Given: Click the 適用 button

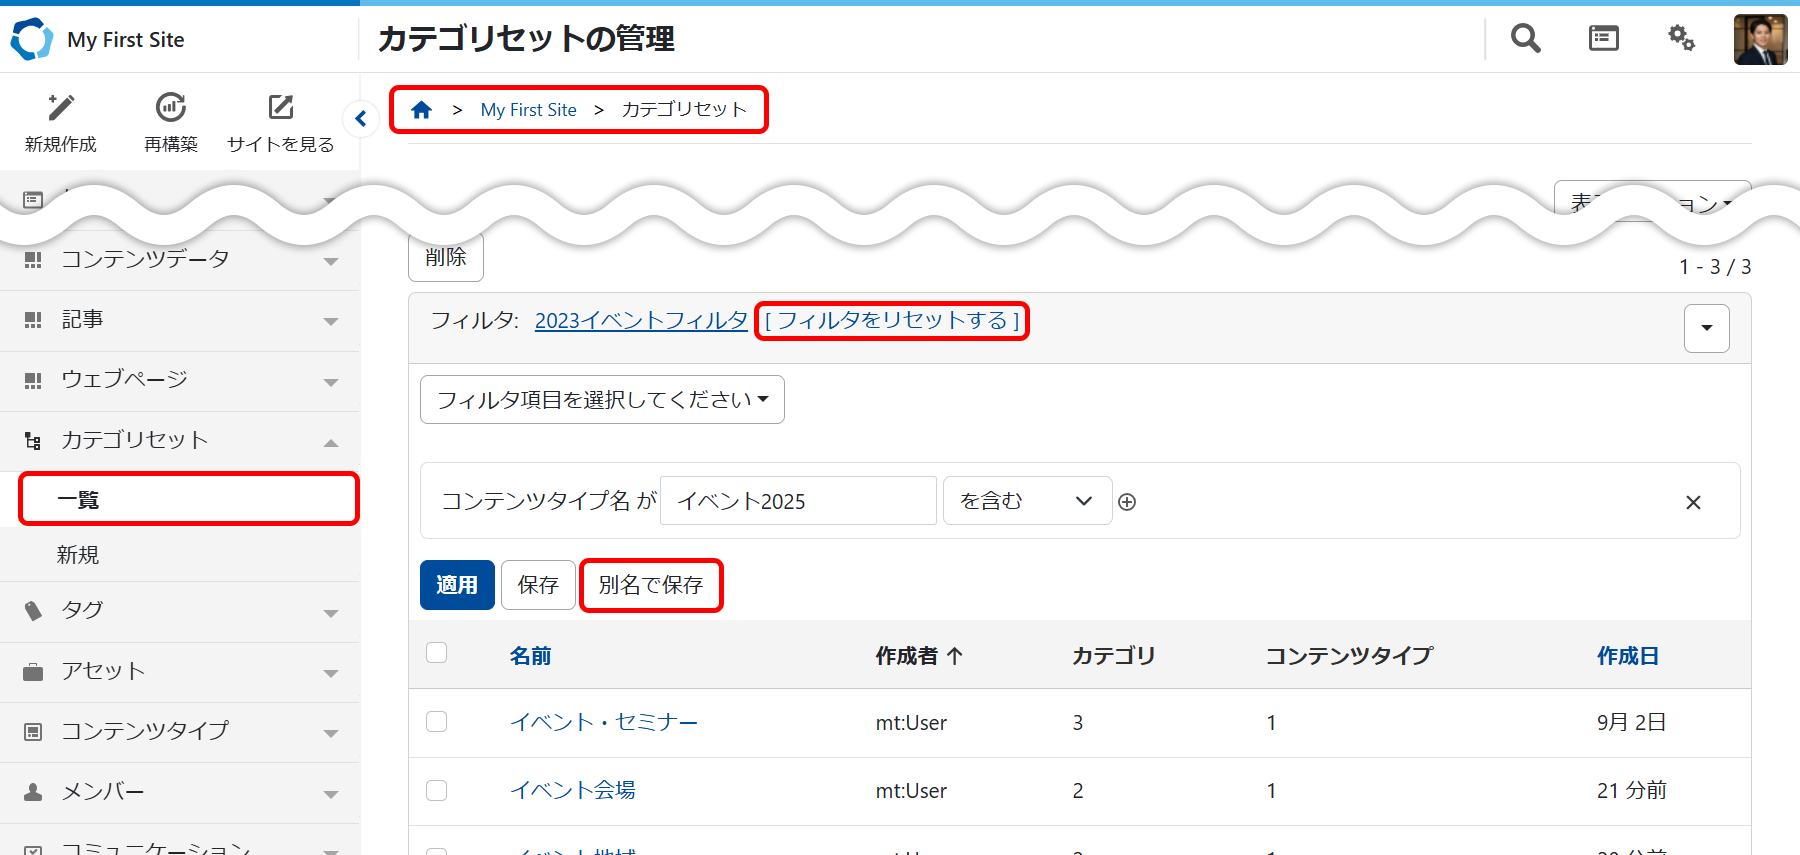Looking at the screenshot, I should tap(457, 585).
